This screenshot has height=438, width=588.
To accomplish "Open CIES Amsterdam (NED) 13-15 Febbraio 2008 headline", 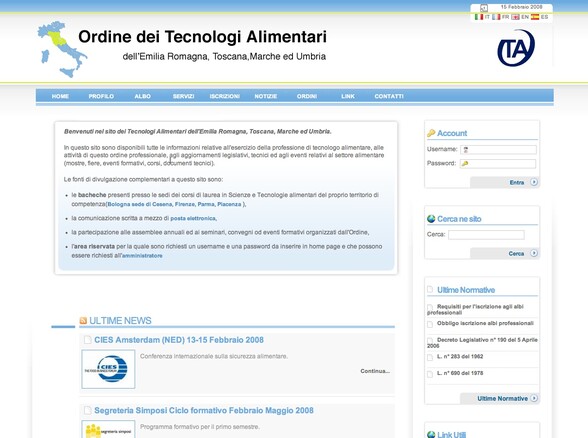I will tap(179, 340).
